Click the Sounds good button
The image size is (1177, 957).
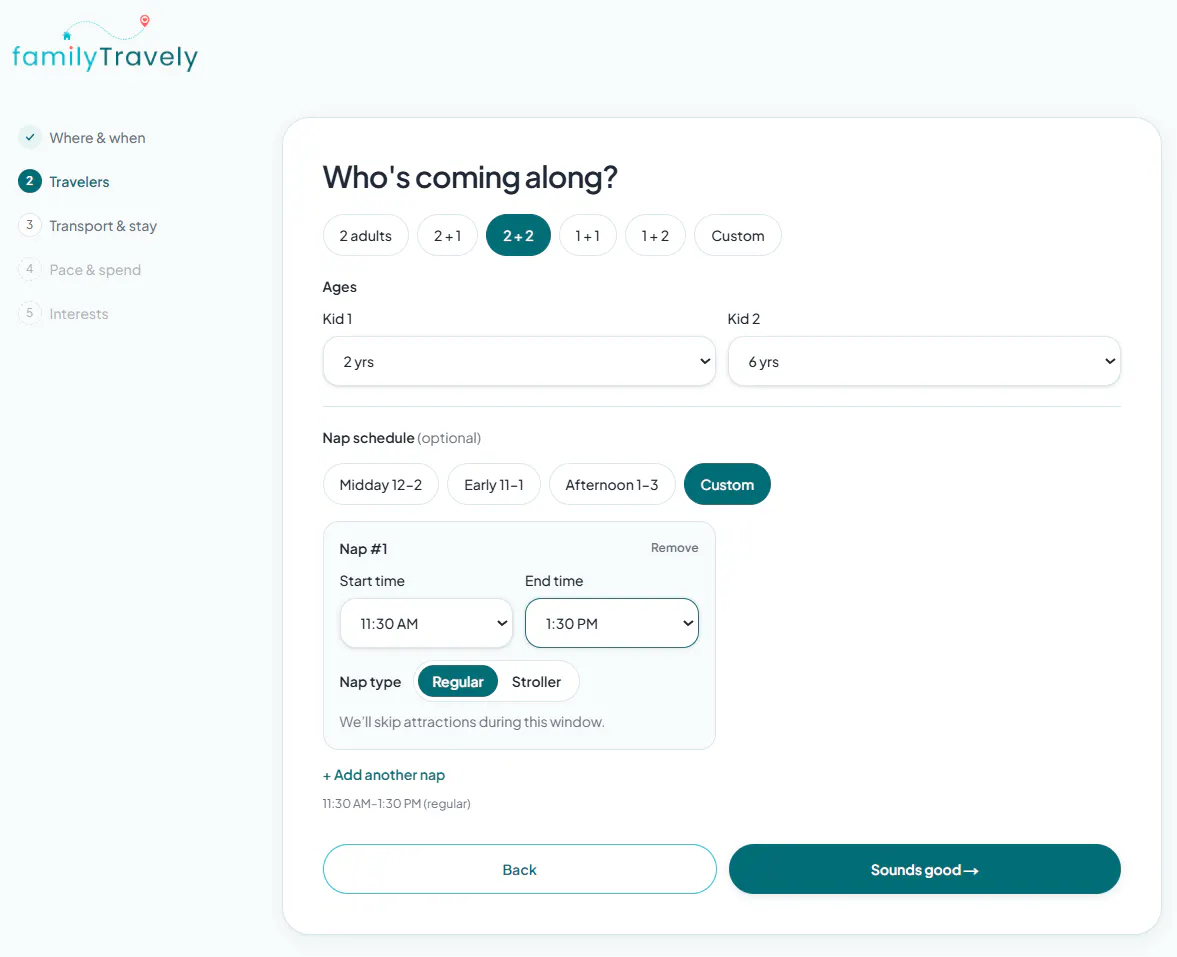click(x=924, y=869)
